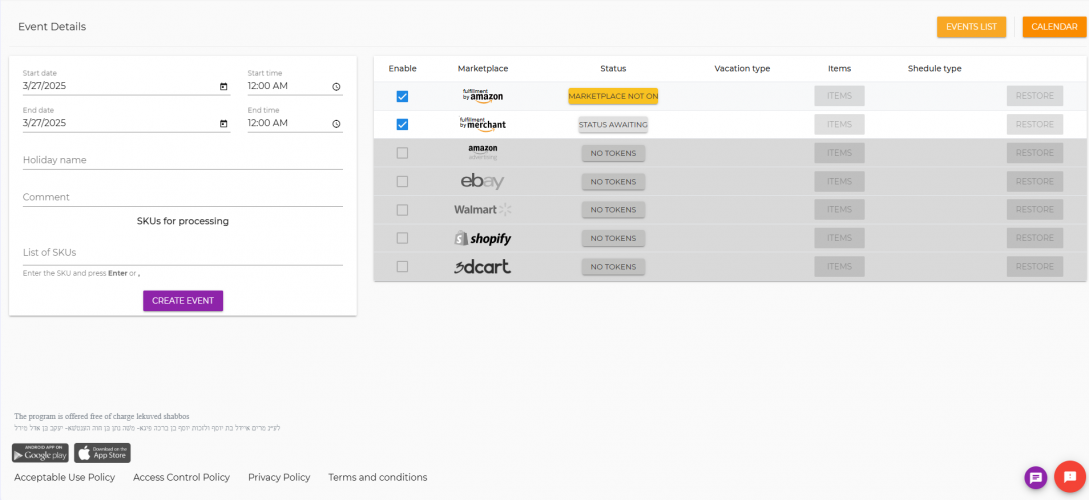Check the 3dcart Enable checkbox
Screen dimensions: 1089x500
(402, 266)
